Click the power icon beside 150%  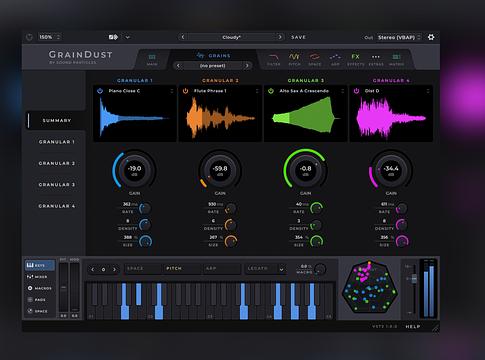29,37
